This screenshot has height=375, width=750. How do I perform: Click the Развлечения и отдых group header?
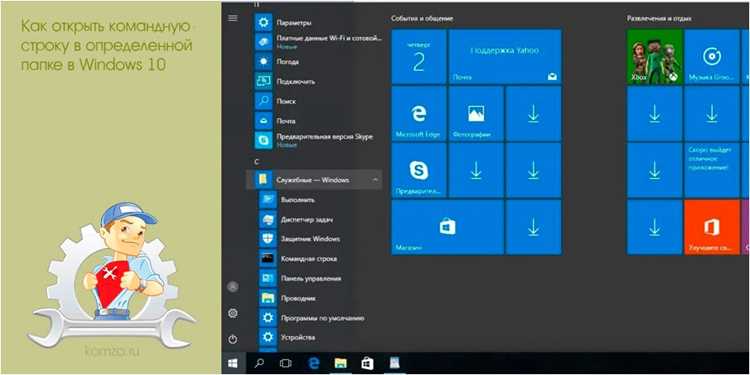[659, 18]
